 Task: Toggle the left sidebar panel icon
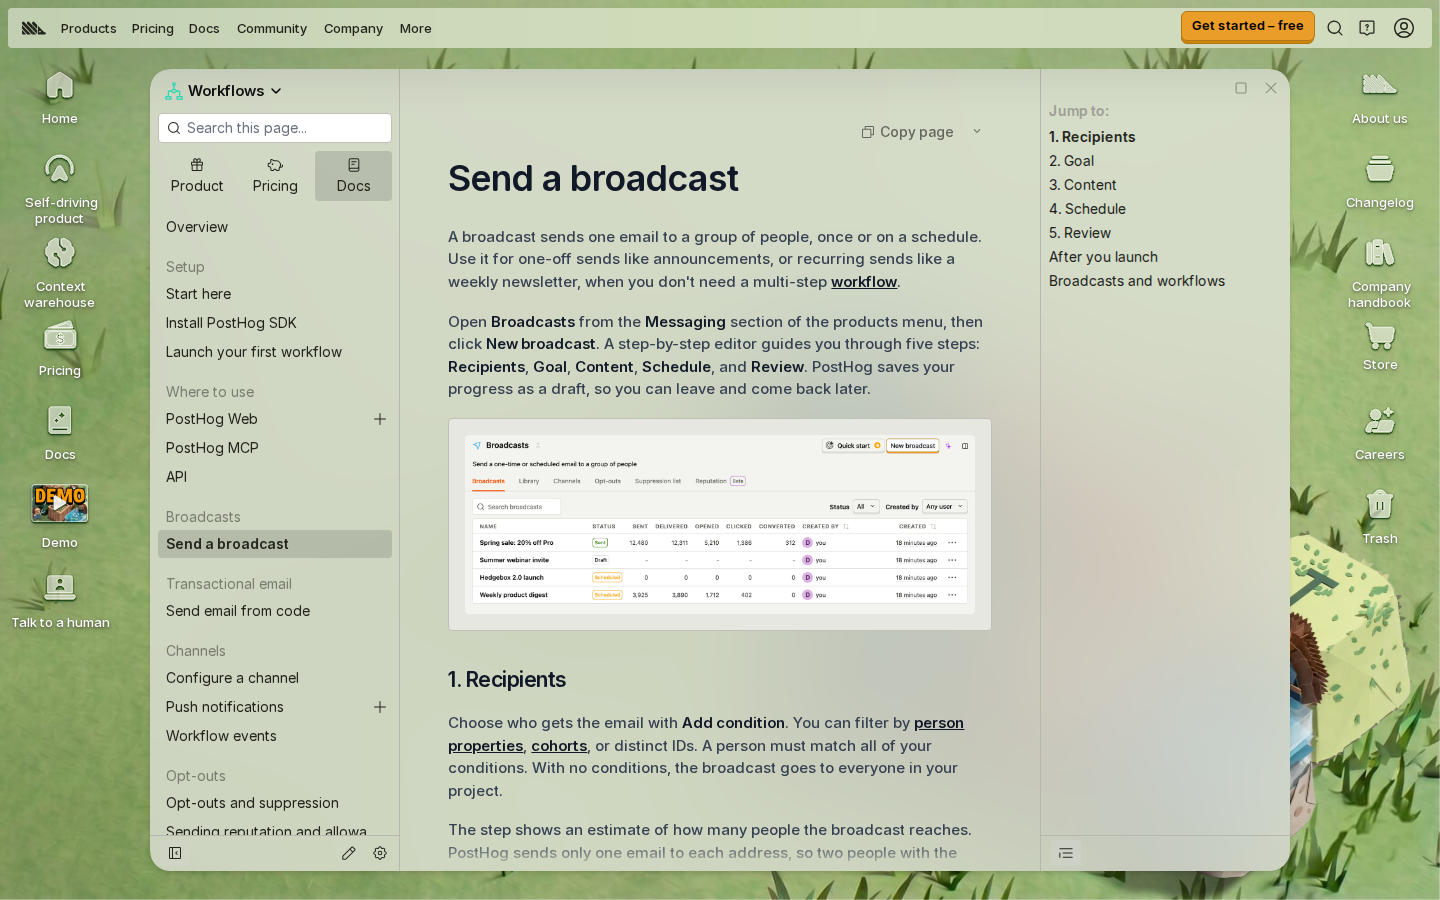pyautogui.click(x=175, y=853)
